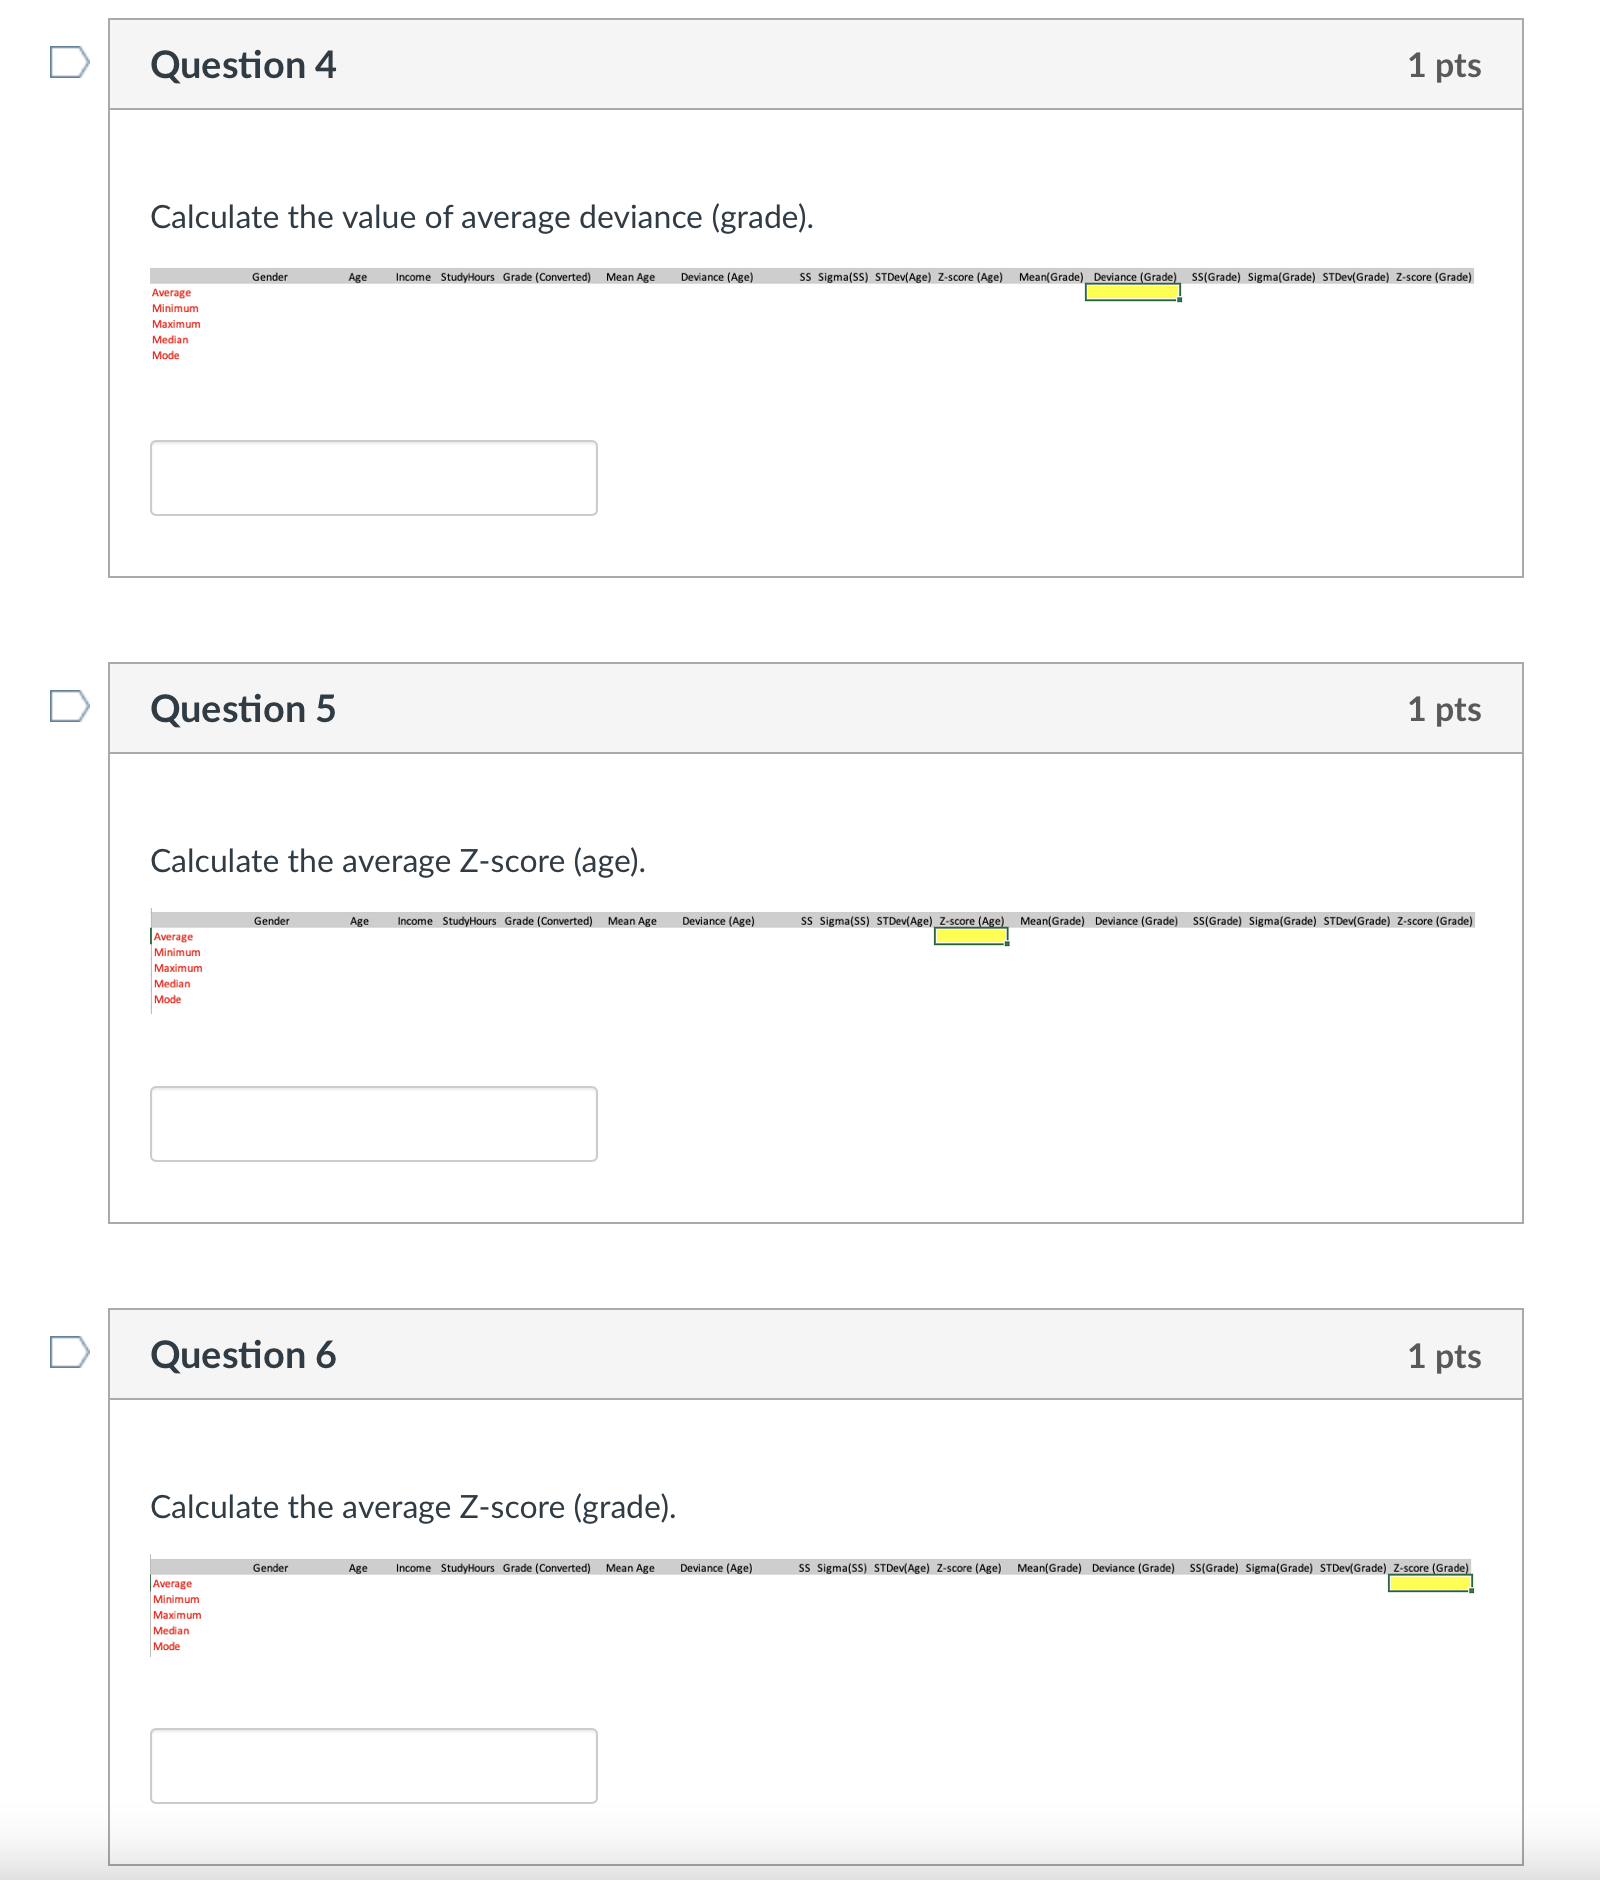Expand the SS(Grade) column in Question 5
This screenshot has height=1880, width=1600.
coord(1217,921)
